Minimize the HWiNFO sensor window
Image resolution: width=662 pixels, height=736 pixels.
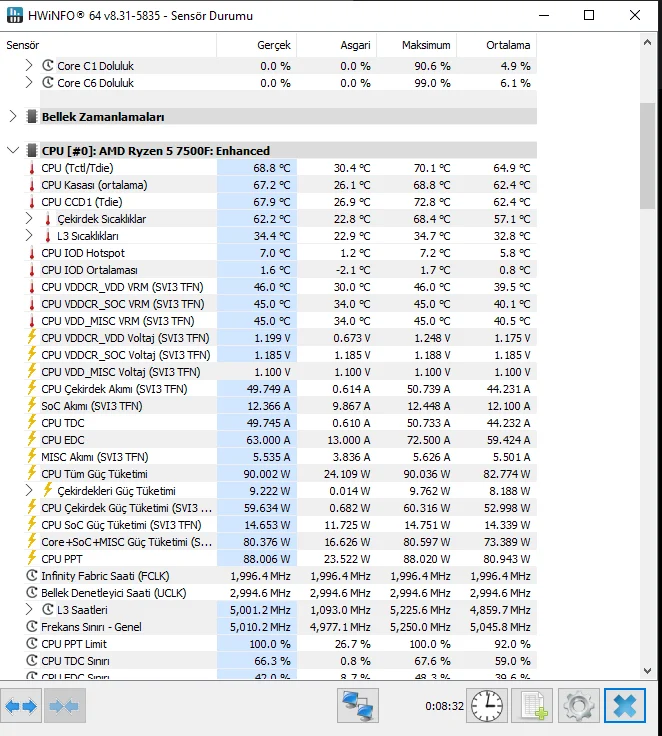pyautogui.click(x=544, y=15)
